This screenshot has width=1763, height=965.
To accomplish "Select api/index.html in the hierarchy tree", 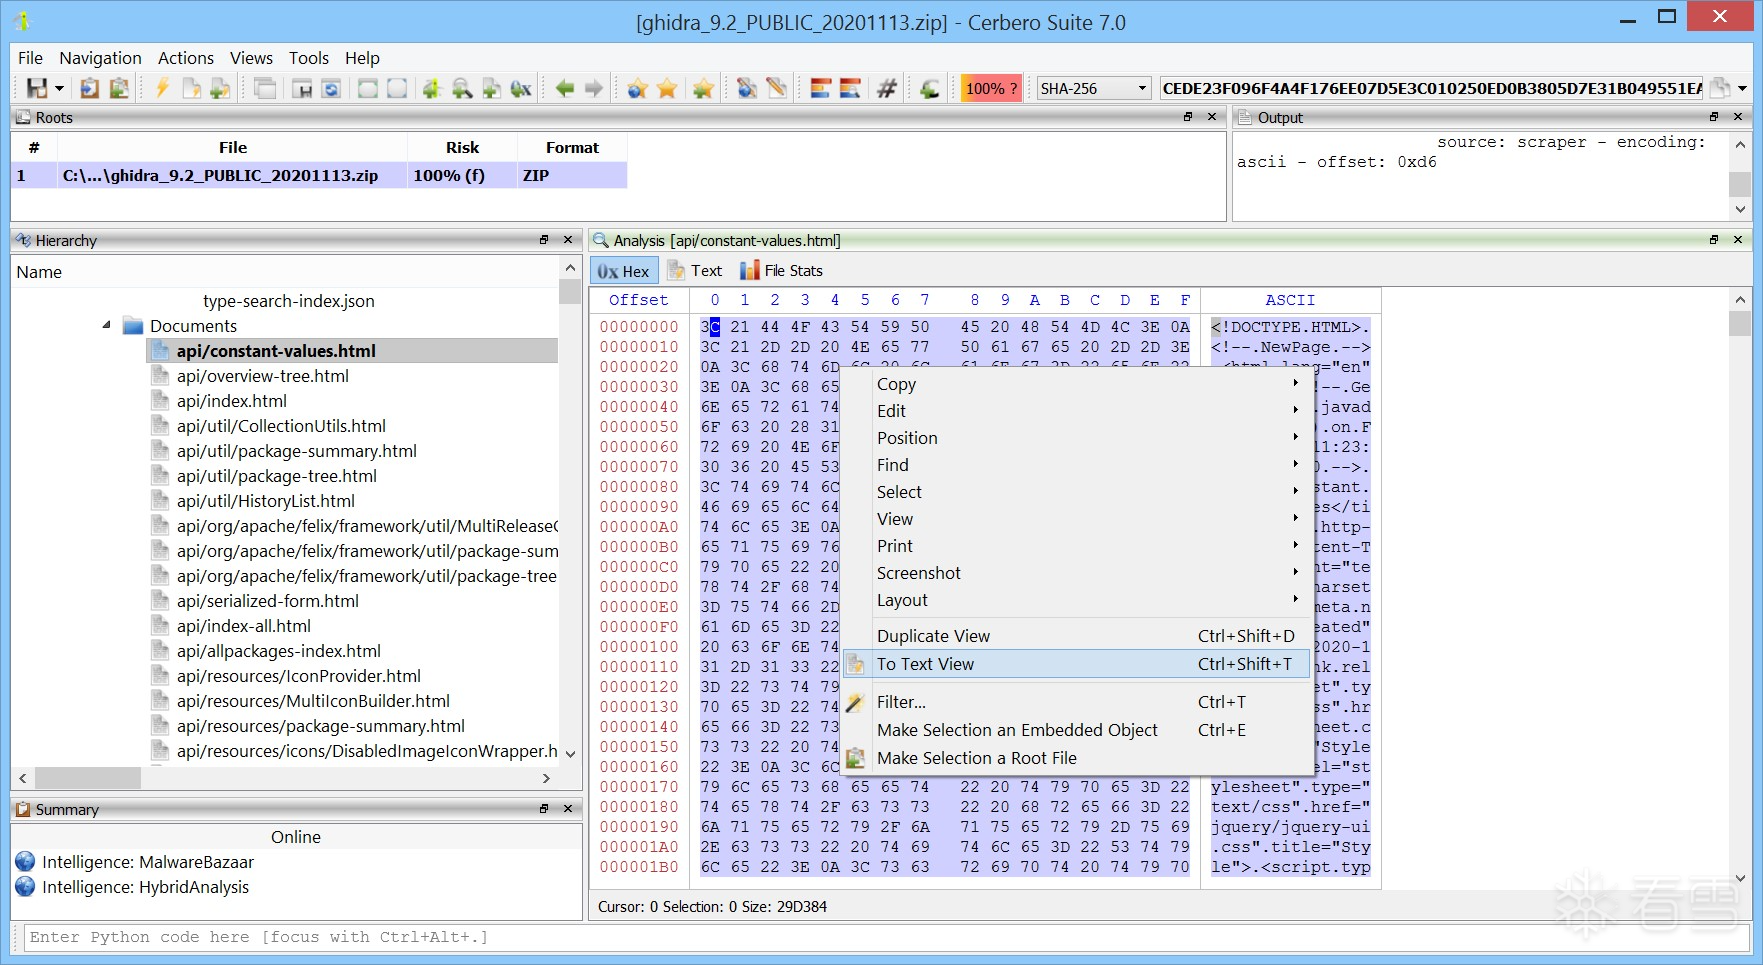I will click(231, 401).
